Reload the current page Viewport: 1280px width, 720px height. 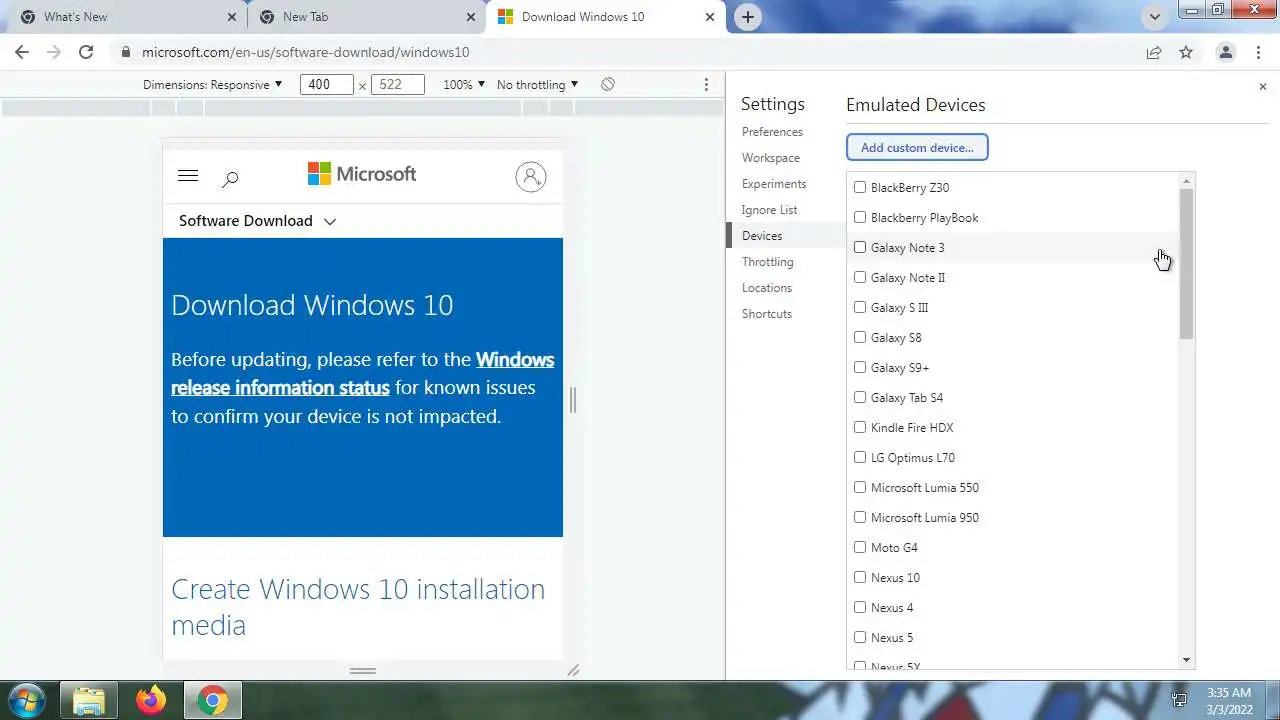point(86,52)
